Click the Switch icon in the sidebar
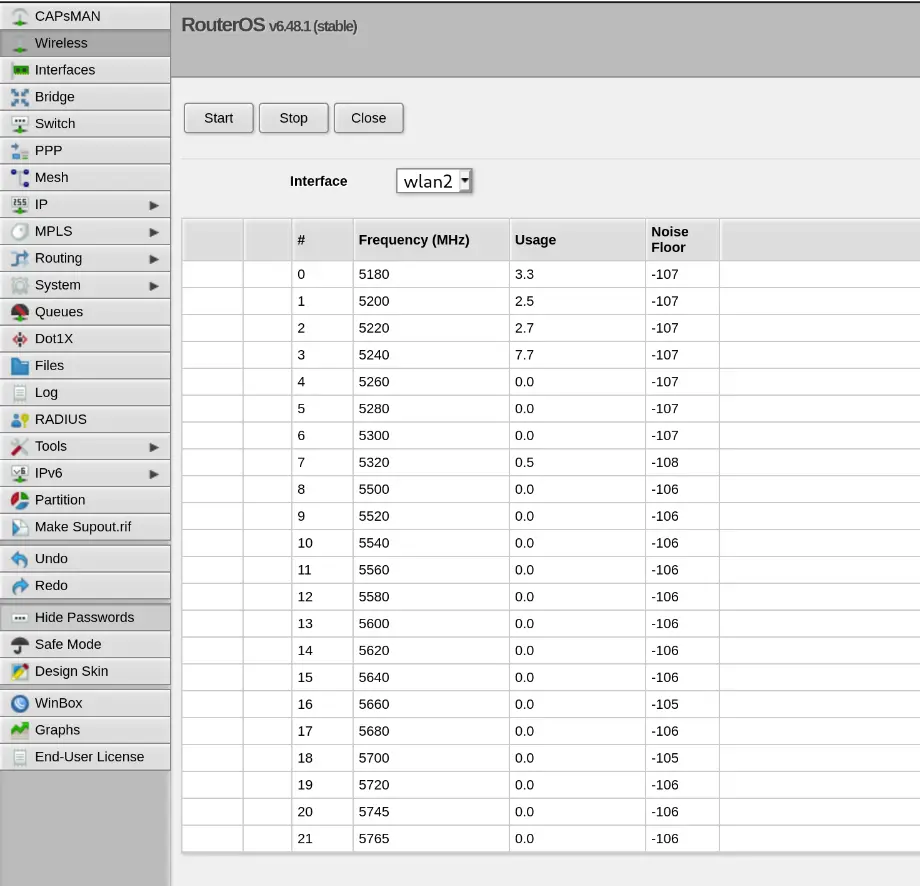This screenshot has width=920, height=886. click(20, 124)
